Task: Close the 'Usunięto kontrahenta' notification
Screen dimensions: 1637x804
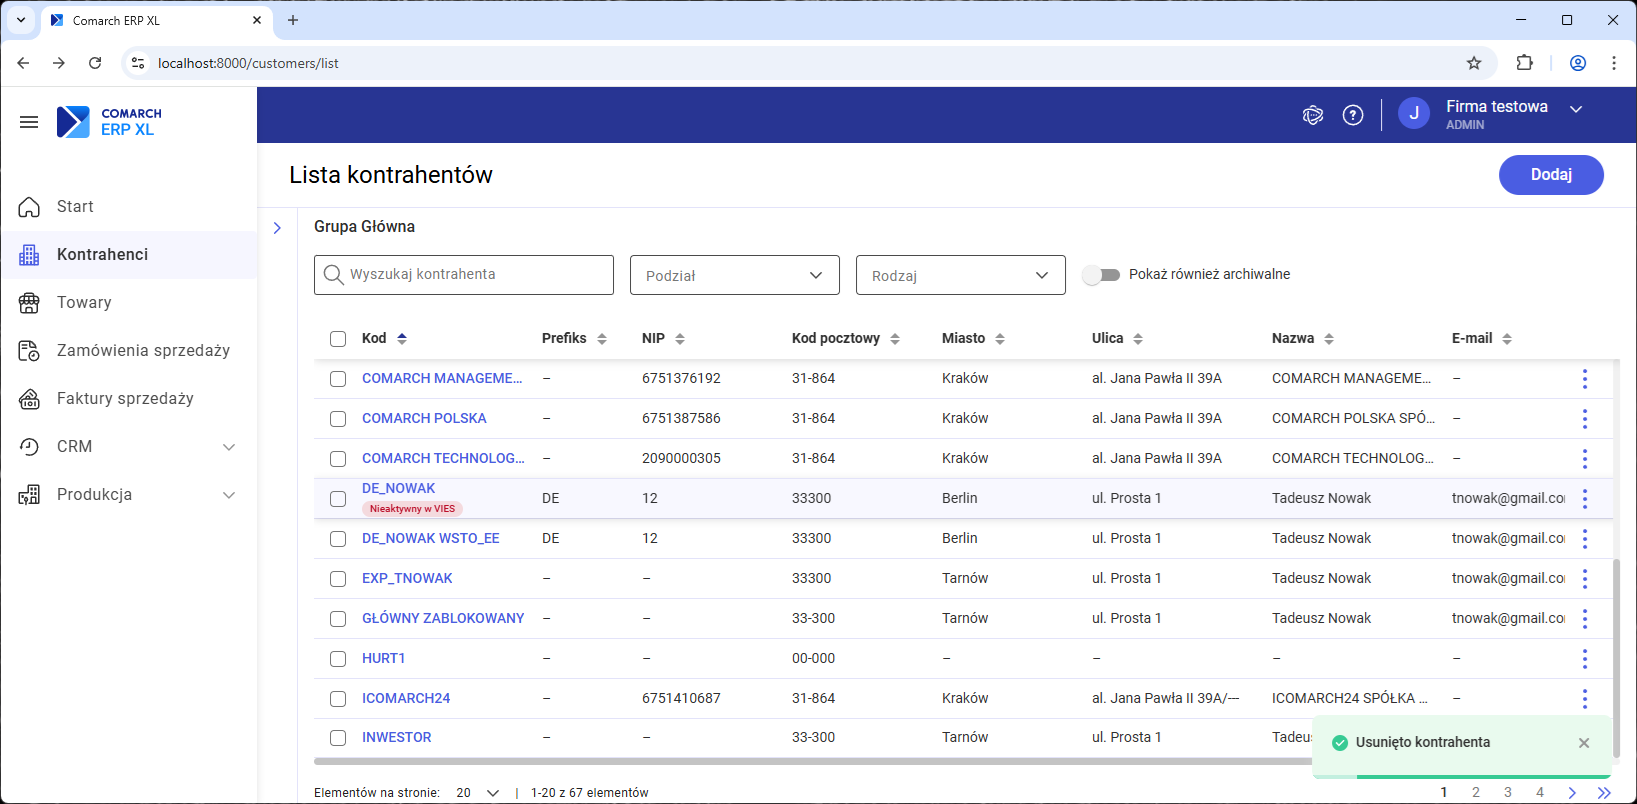Action: [x=1584, y=743]
